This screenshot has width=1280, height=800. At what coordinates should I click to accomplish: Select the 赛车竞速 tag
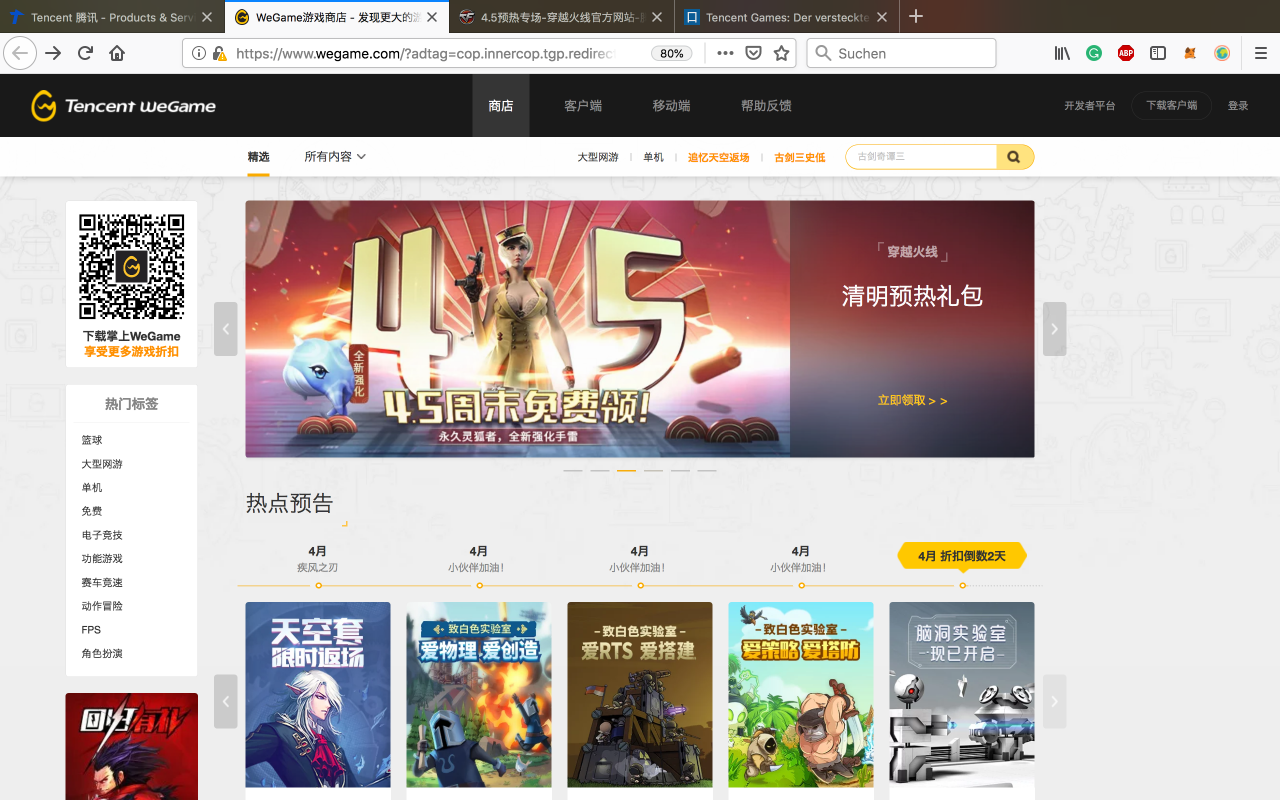pos(102,582)
